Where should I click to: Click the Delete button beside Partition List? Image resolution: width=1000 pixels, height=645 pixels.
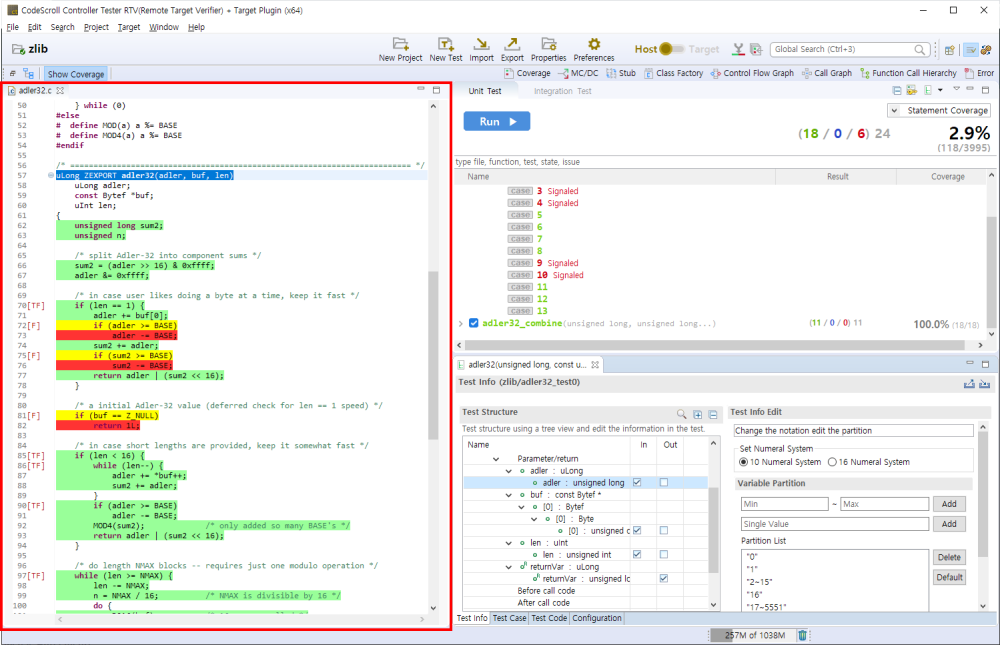[949, 557]
